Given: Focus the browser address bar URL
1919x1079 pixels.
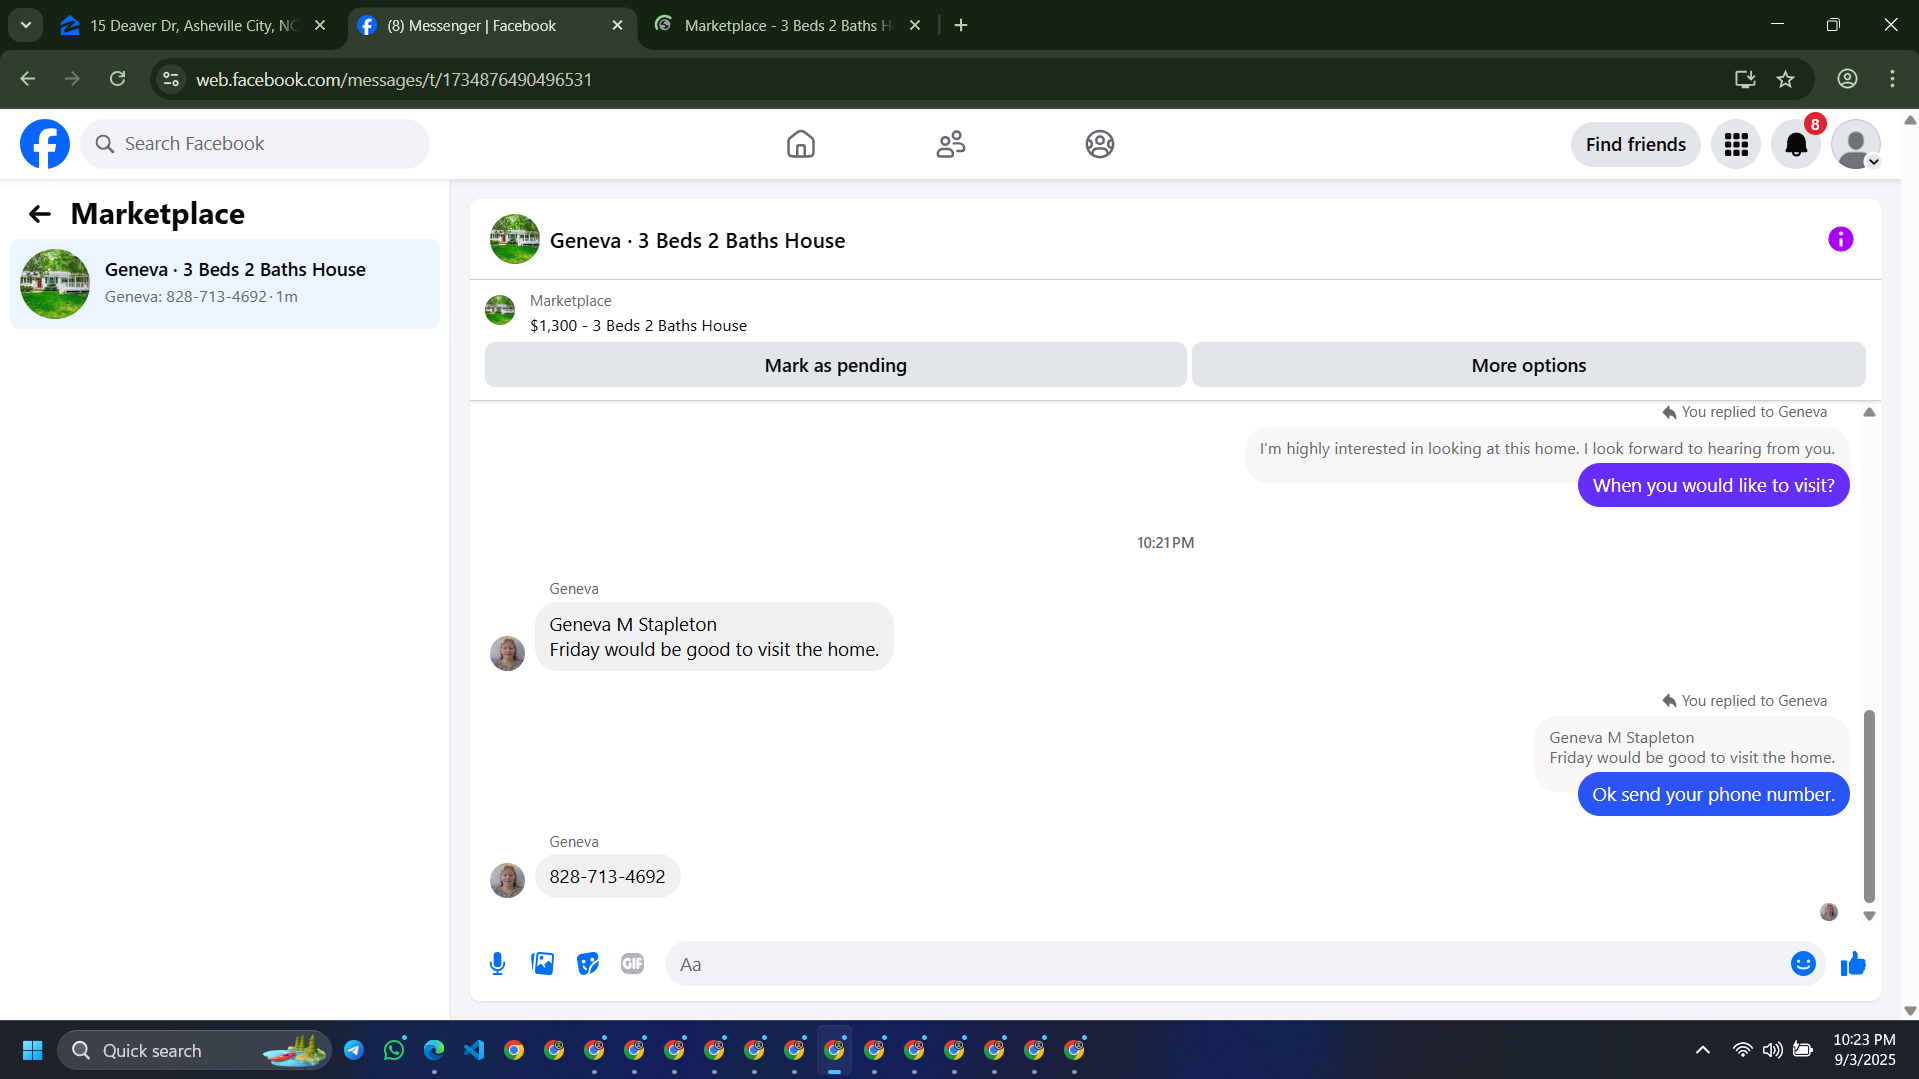Looking at the screenshot, I should click(394, 79).
